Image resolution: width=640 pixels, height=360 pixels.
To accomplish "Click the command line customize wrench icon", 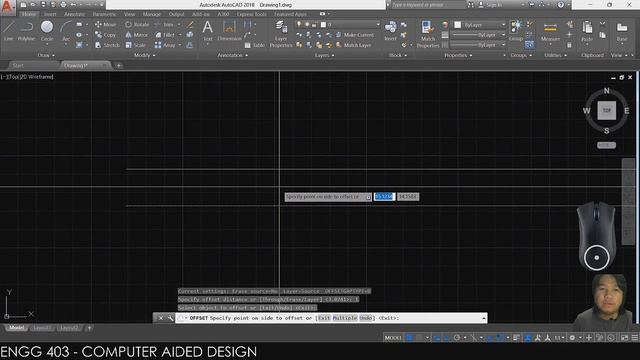I will 170,318.
